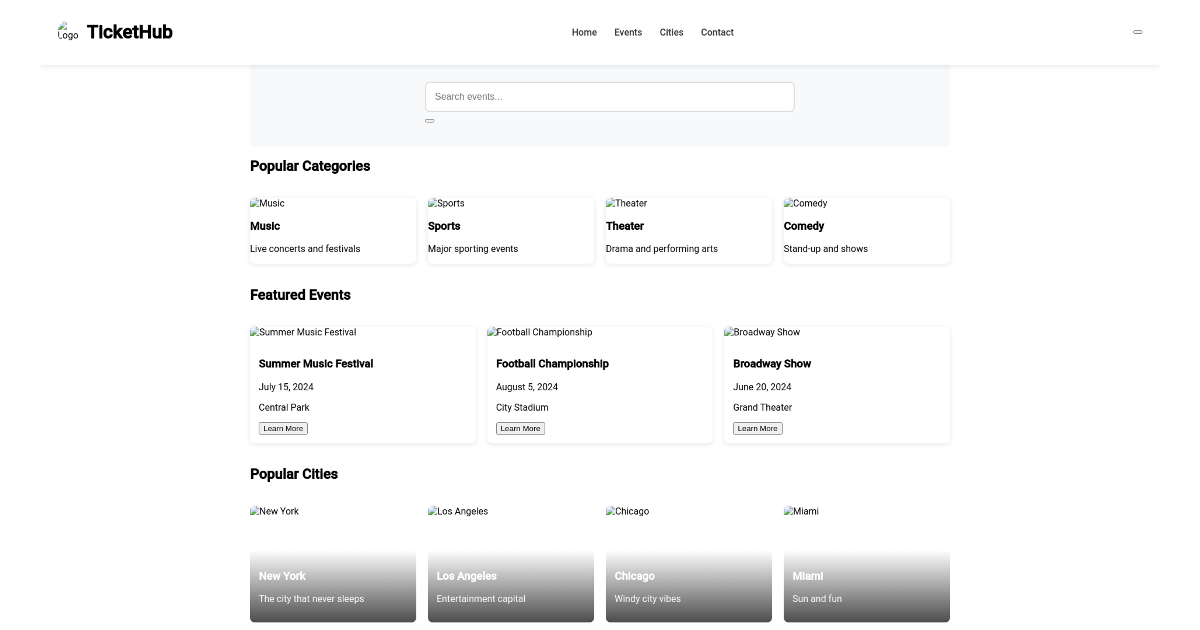Open the Comedy category title

[804, 226]
